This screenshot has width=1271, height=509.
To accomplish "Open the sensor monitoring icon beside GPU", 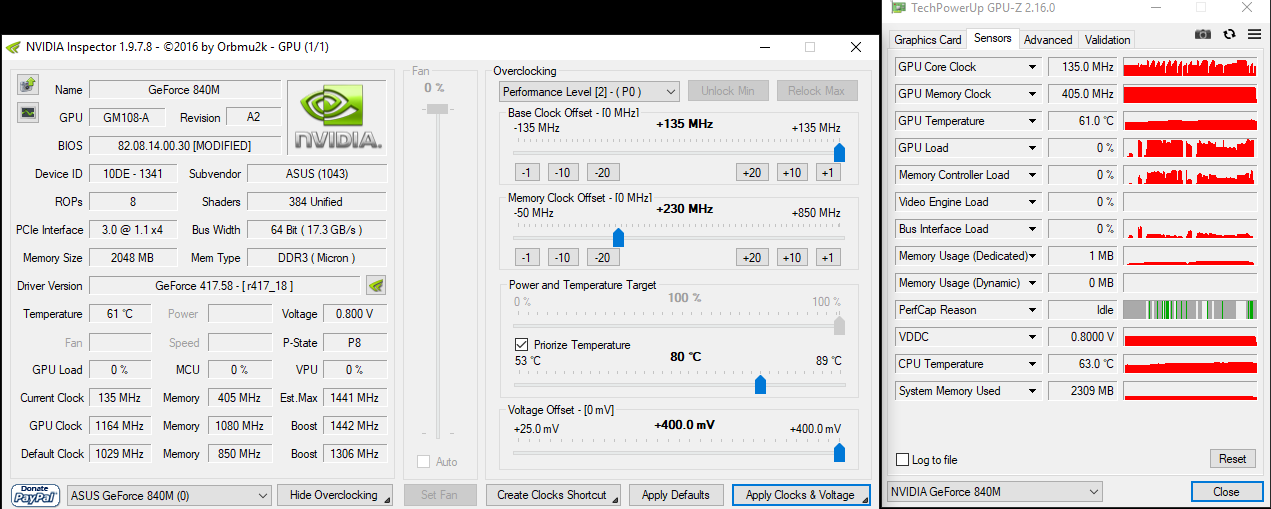I will 28,113.
